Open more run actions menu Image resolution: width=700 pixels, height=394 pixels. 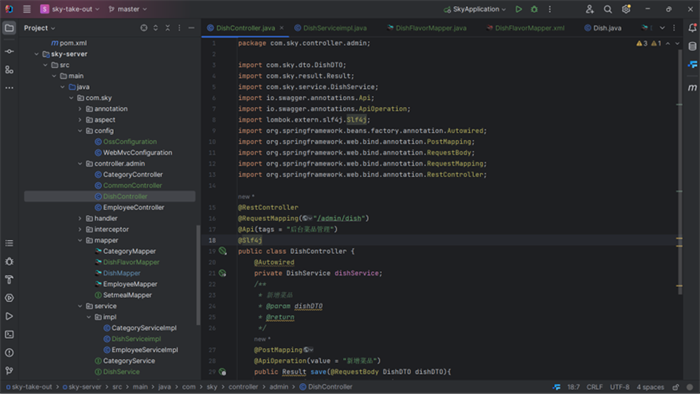pyautogui.click(x=550, y=9)
